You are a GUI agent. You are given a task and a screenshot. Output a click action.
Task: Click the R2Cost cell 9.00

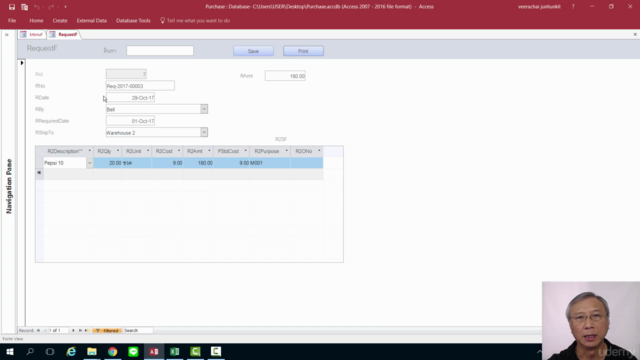pos(167,163)
